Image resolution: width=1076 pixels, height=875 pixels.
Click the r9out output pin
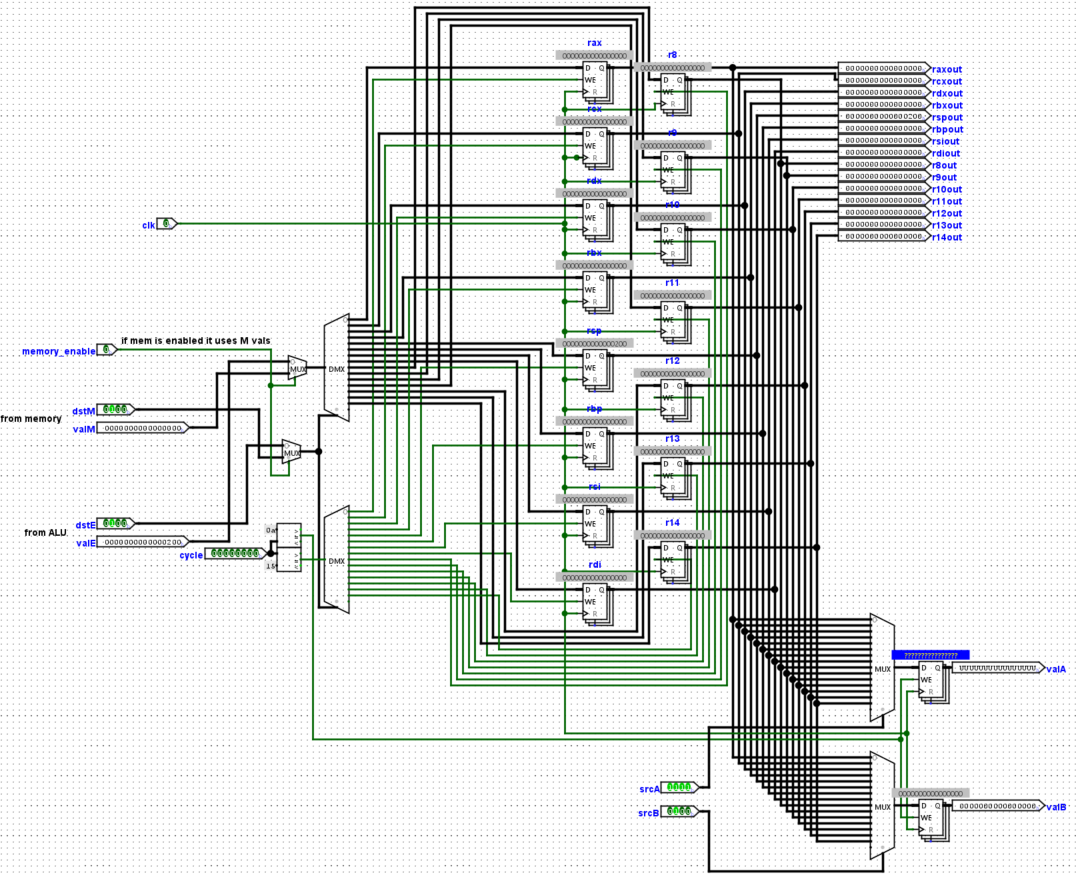884,176
